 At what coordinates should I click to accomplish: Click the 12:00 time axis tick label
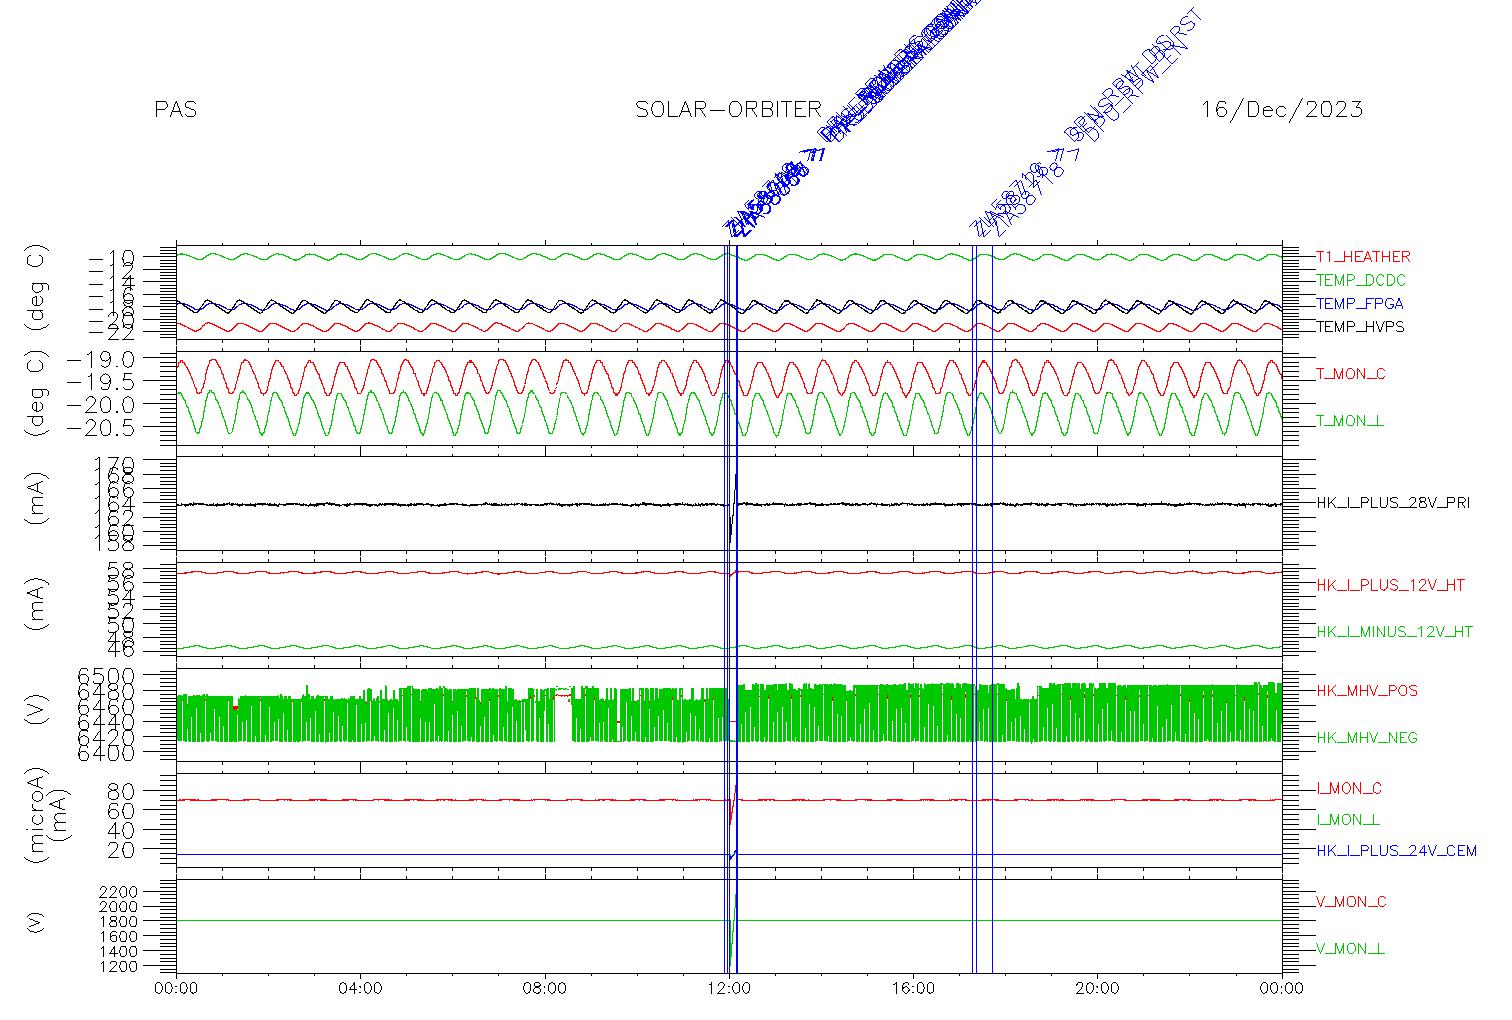pyautogui.click(x=729, y=989)
